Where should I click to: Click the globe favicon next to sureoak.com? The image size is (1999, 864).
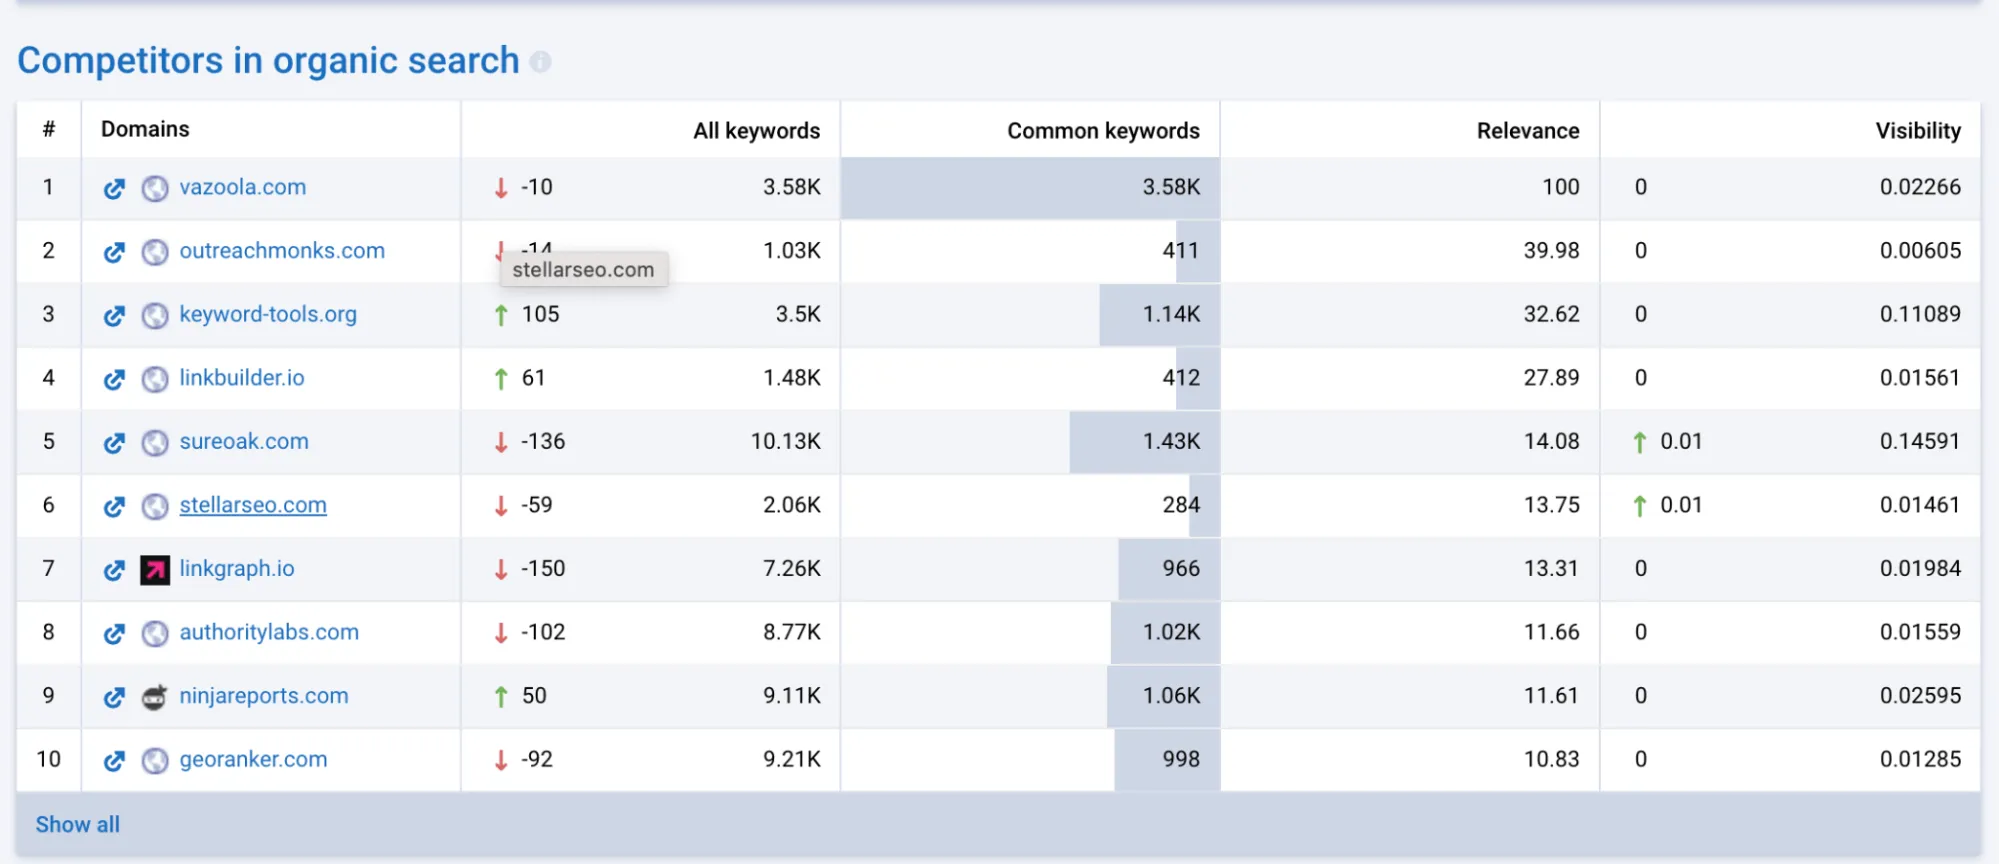[x=155, y=442]
